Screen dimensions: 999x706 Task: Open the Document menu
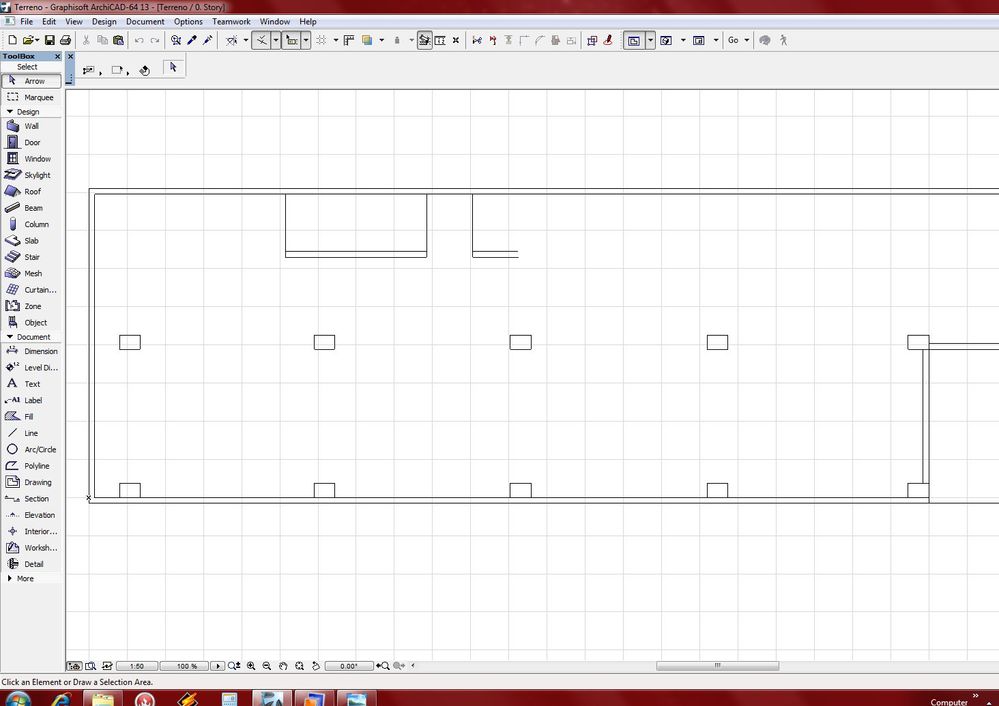coord(145,22)
